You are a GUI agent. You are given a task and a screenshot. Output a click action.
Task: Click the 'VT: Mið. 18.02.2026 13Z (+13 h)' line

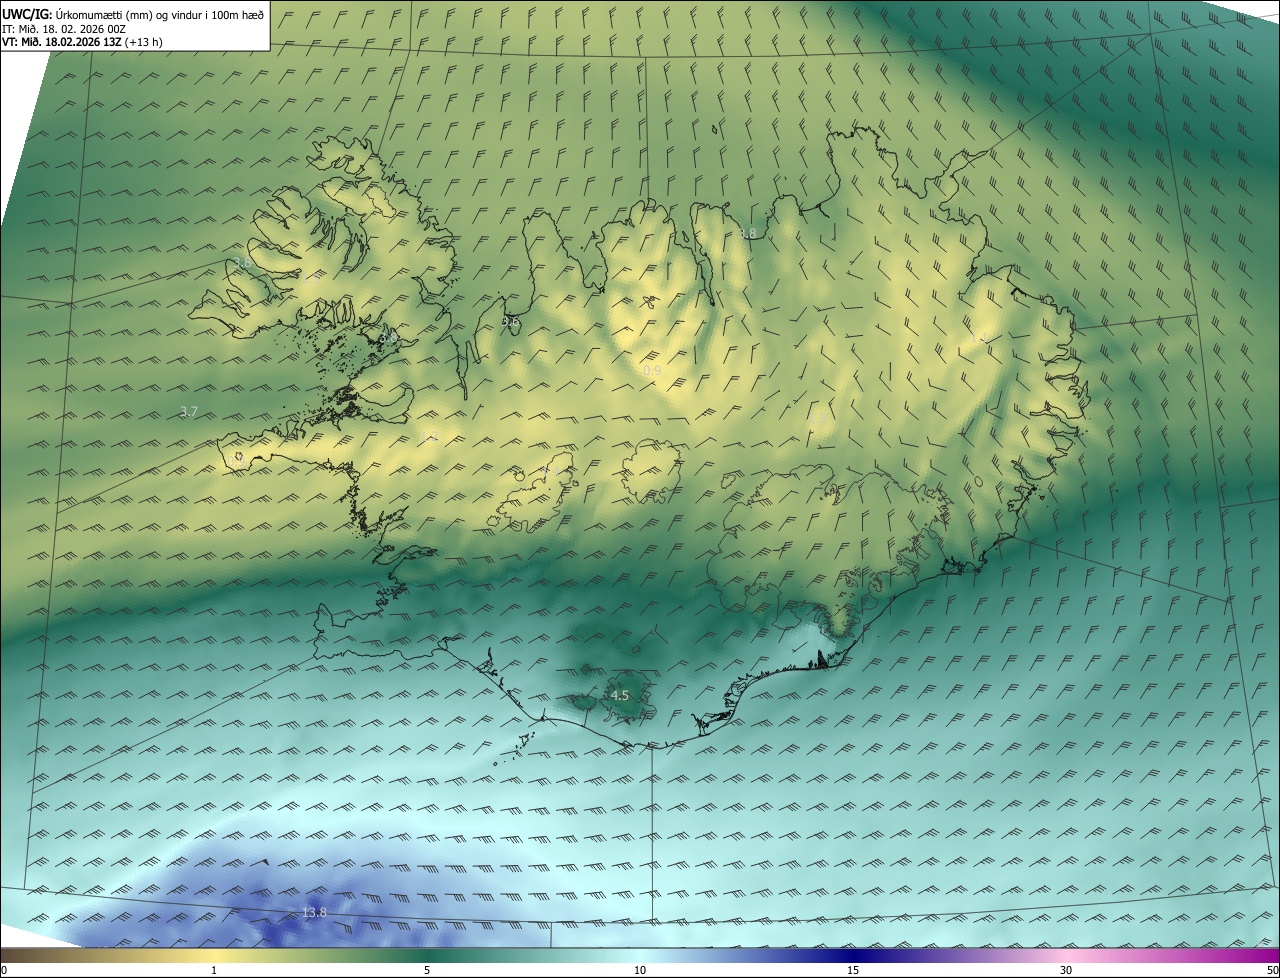click(x=82, y=42)
